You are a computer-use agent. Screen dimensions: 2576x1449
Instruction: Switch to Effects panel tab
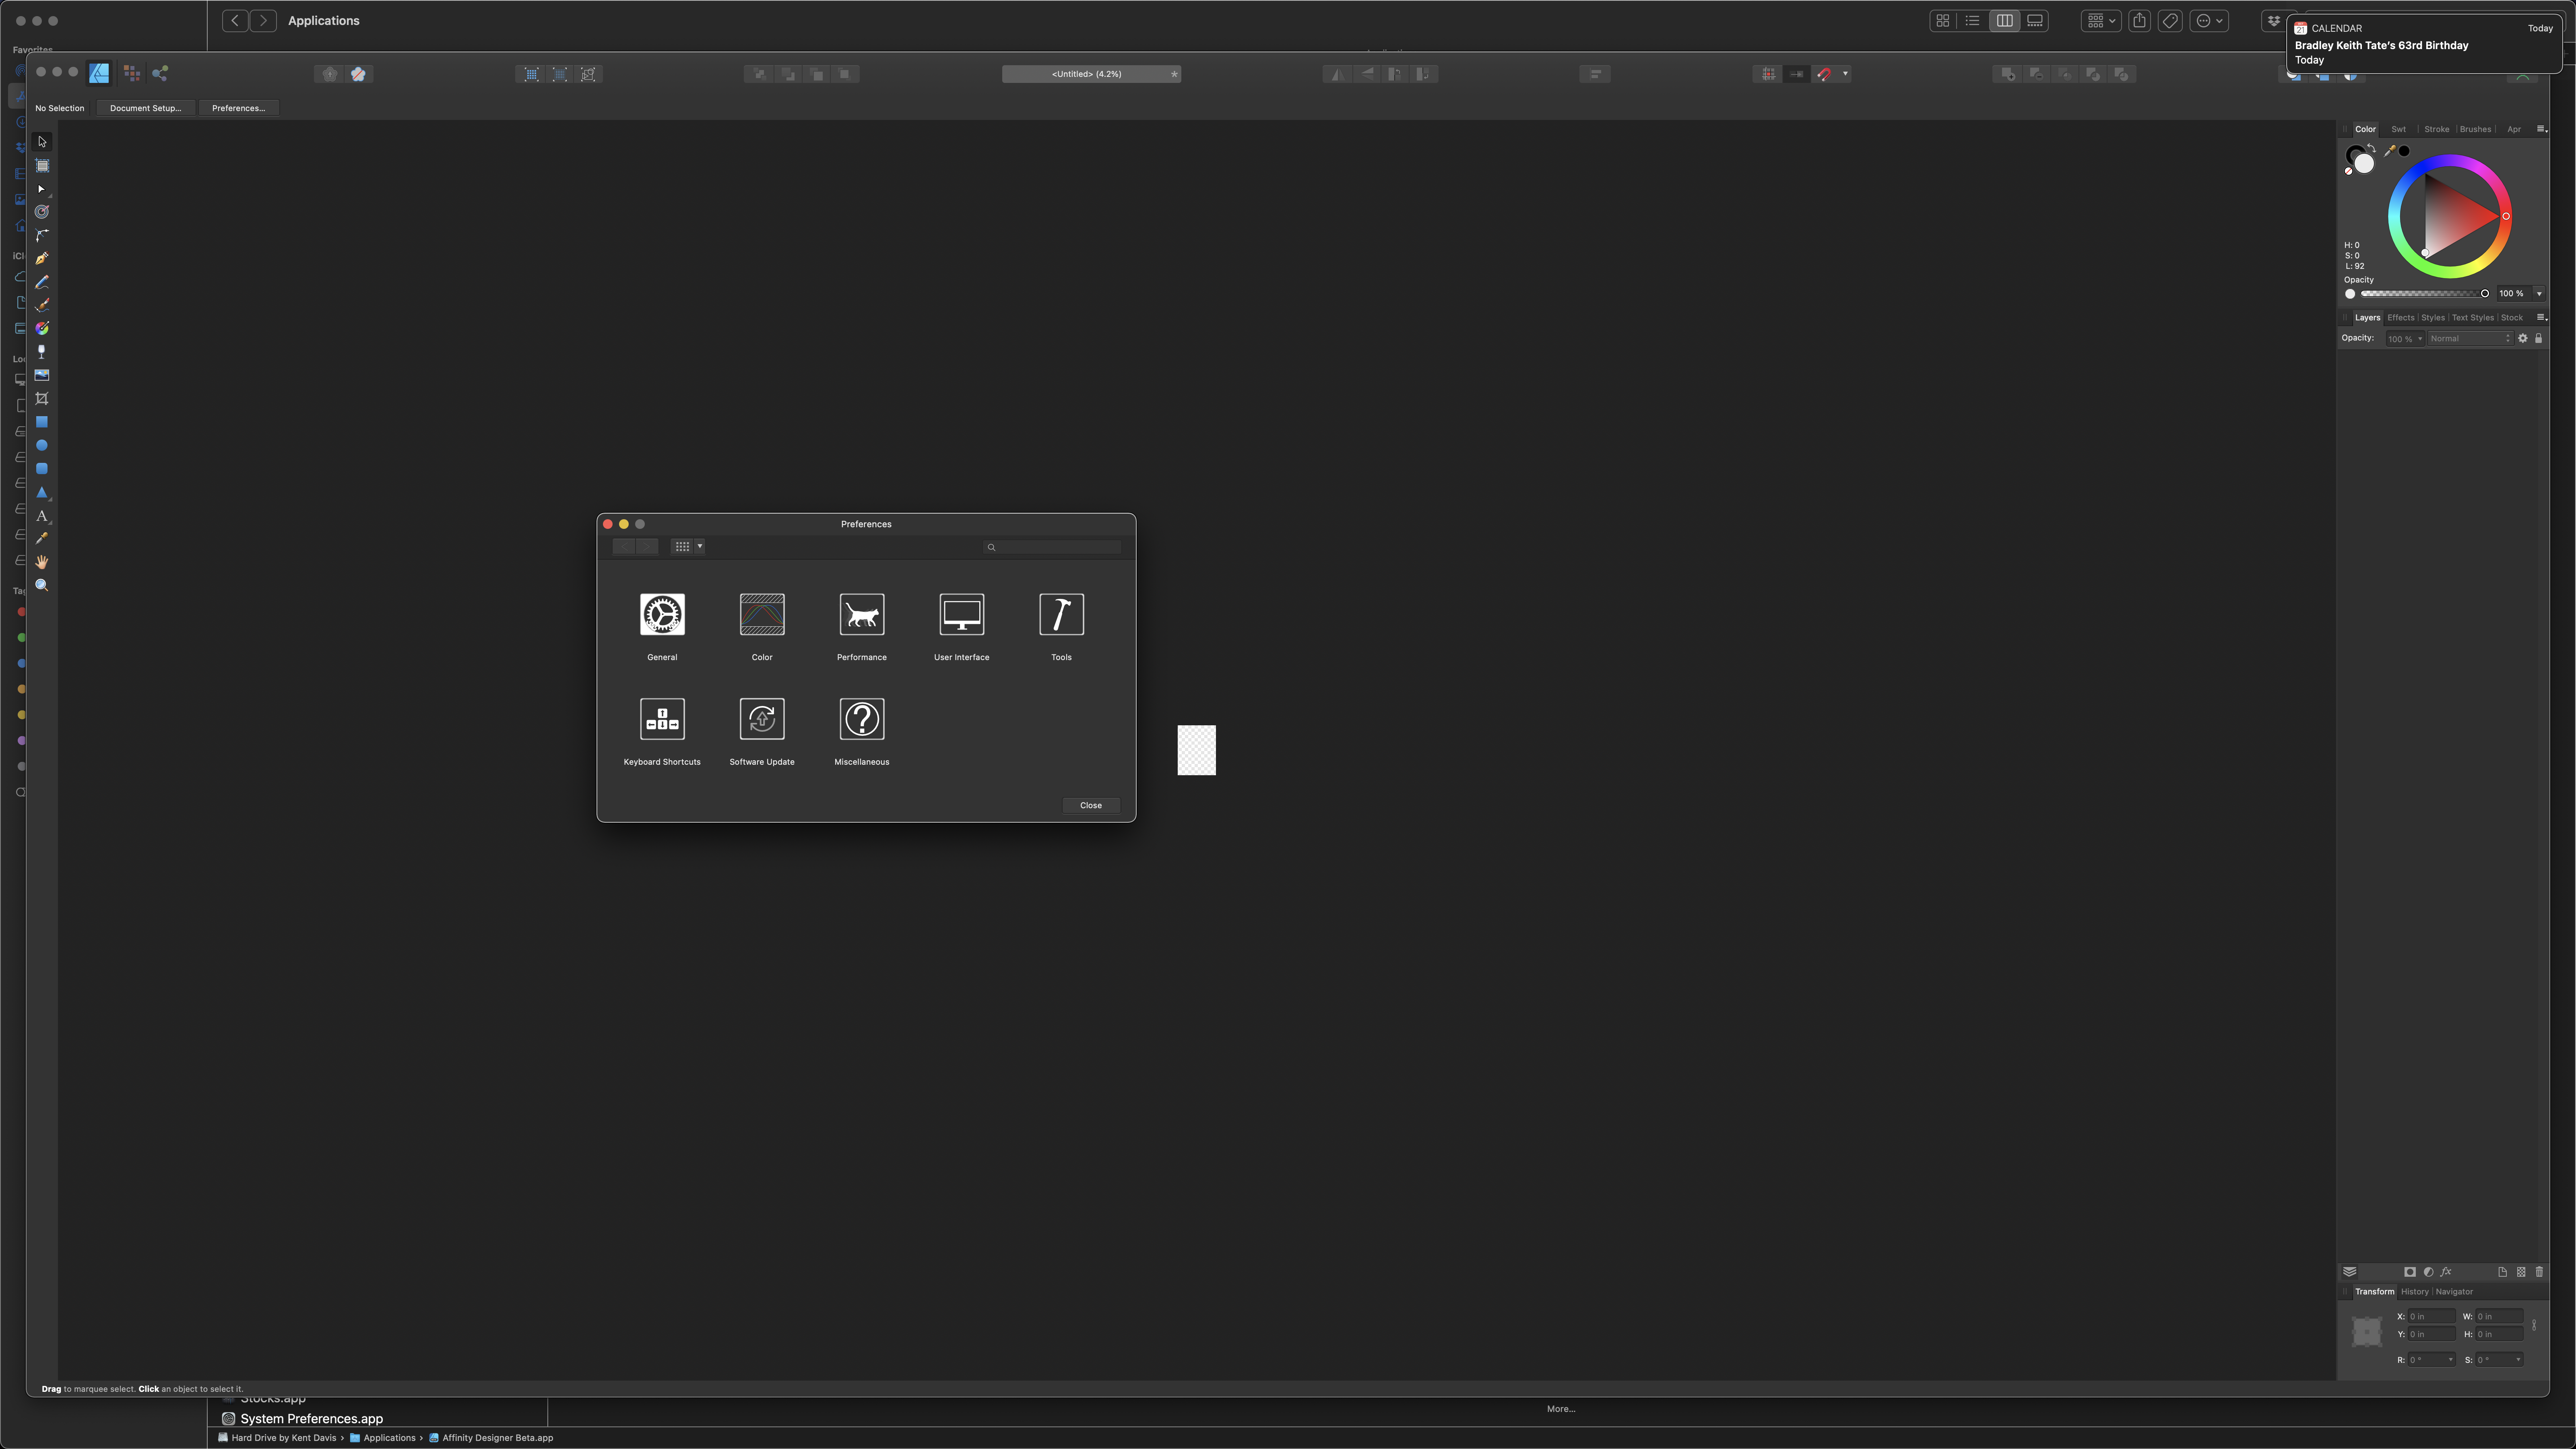(2400, 318)
